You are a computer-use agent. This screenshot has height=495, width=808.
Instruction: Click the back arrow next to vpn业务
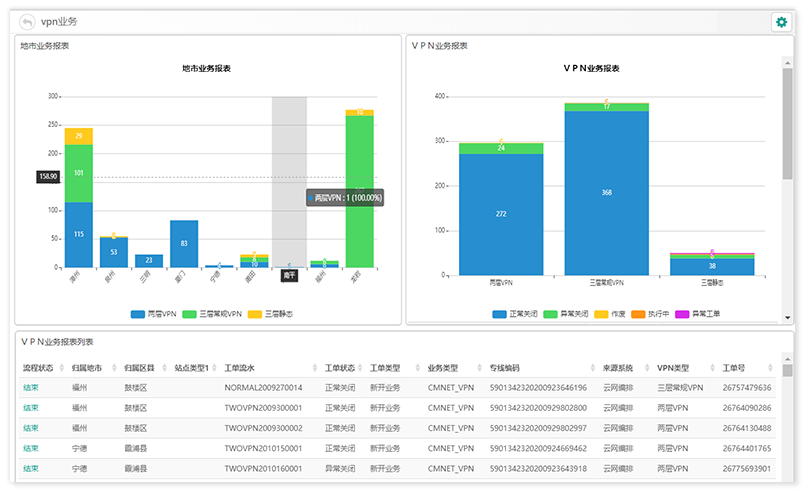(27, 21)
